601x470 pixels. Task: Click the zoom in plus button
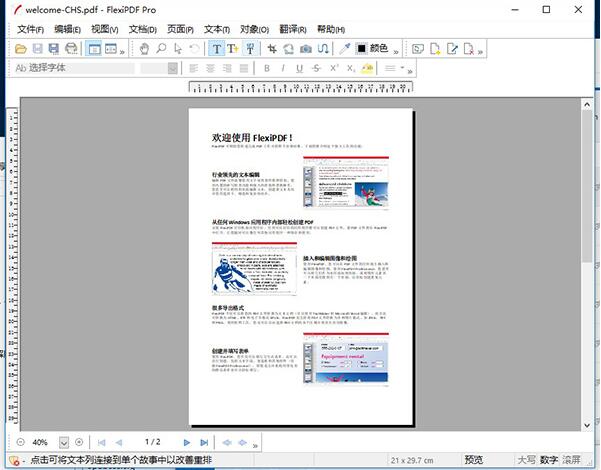tap(79, 442)
